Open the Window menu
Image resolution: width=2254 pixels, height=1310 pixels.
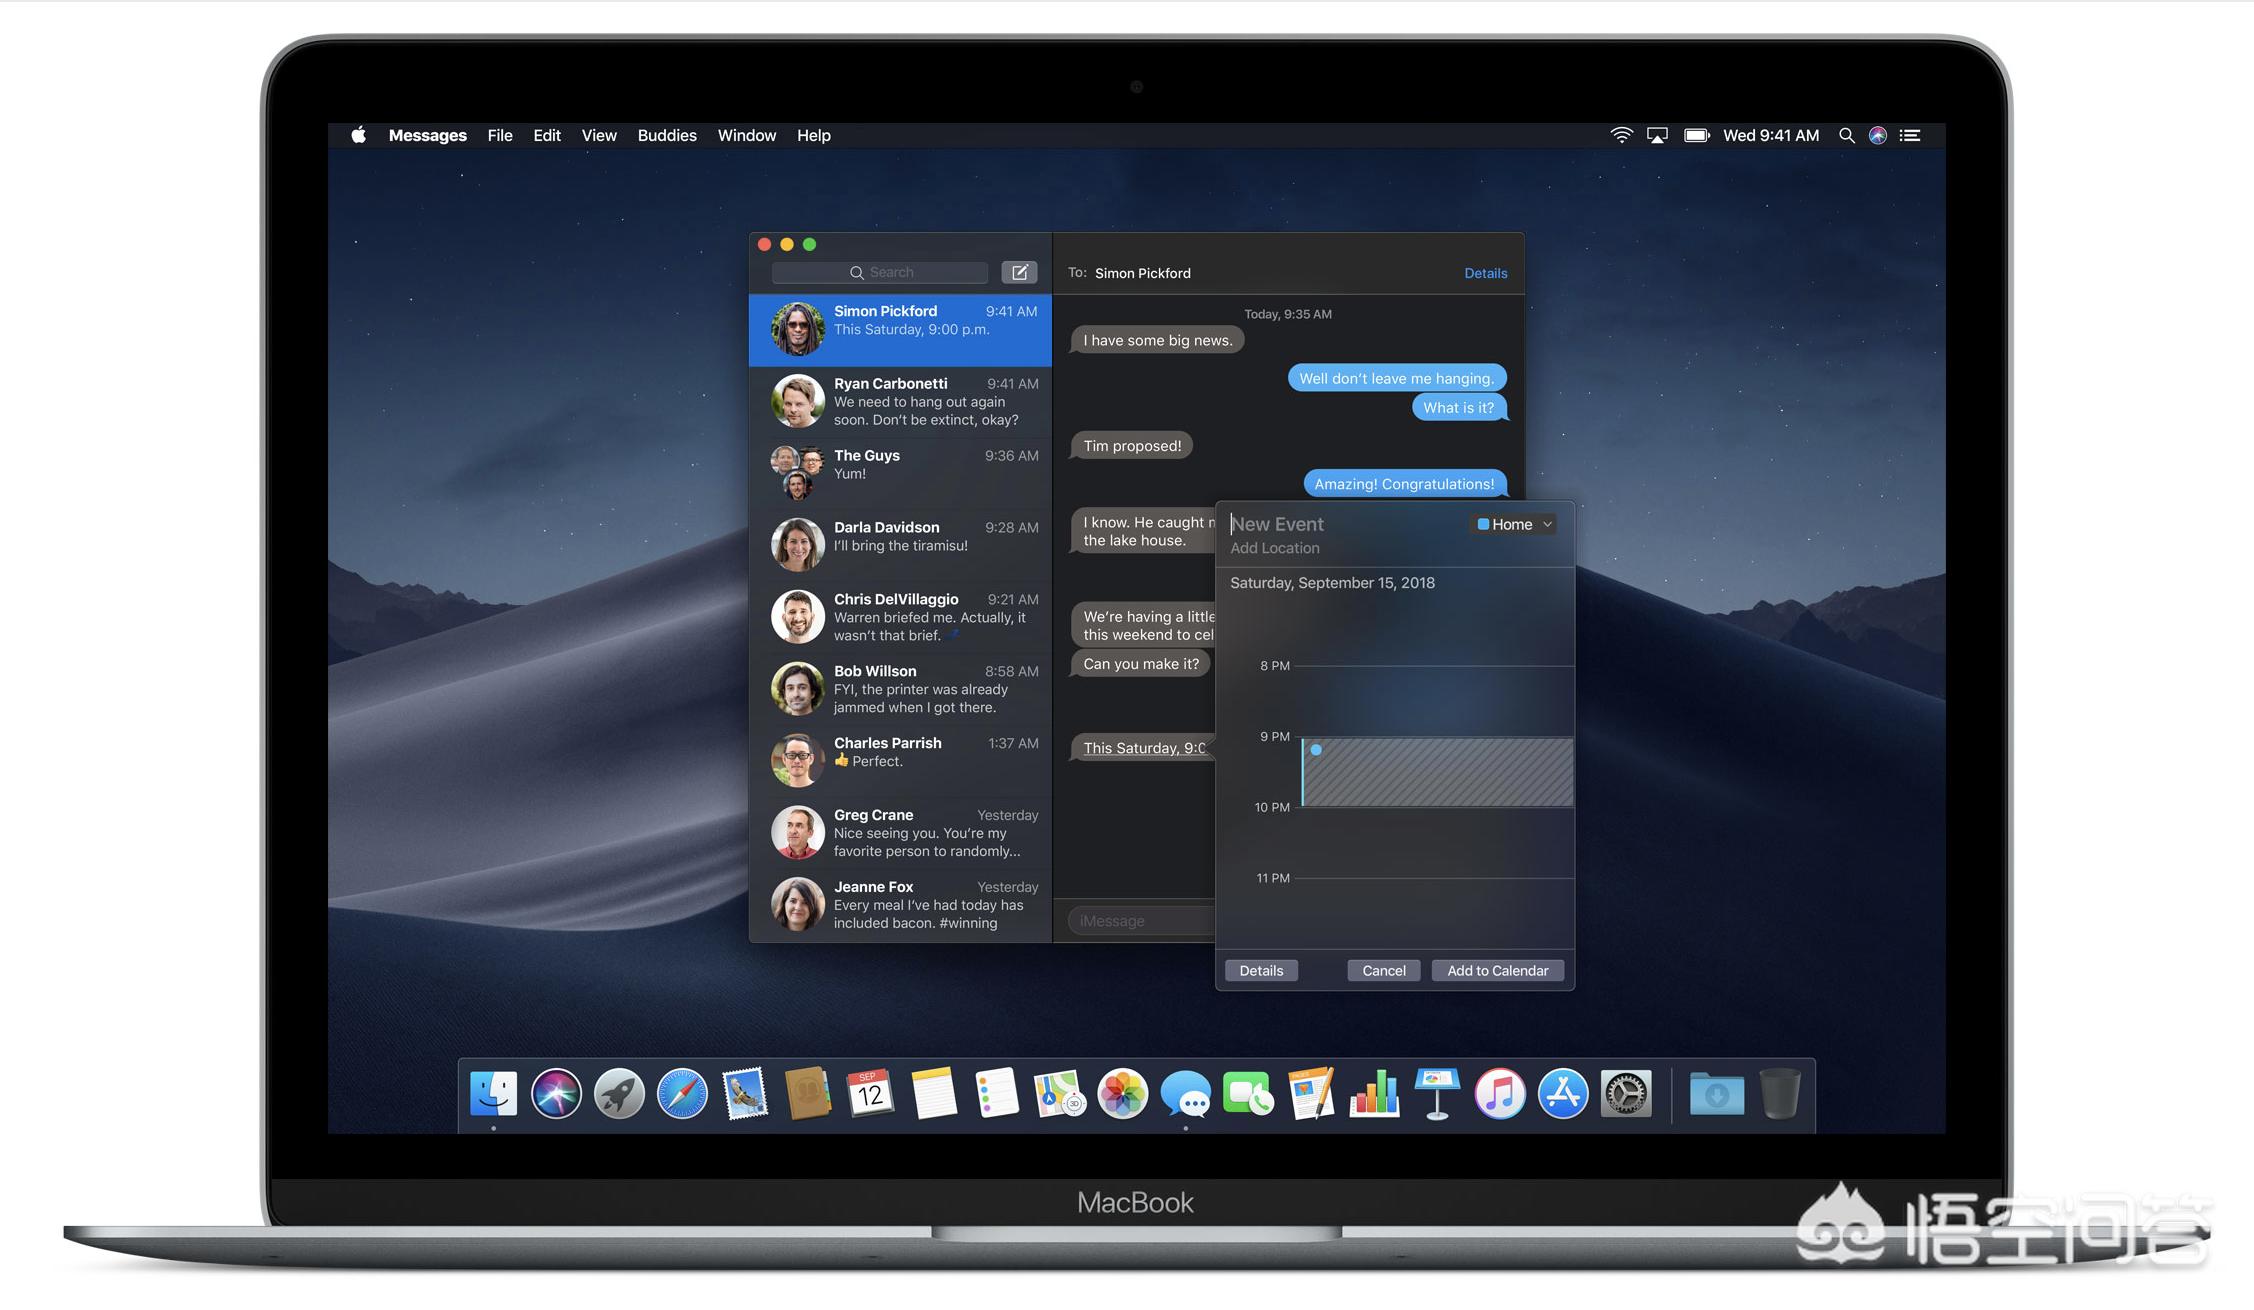tap(747, 135)
